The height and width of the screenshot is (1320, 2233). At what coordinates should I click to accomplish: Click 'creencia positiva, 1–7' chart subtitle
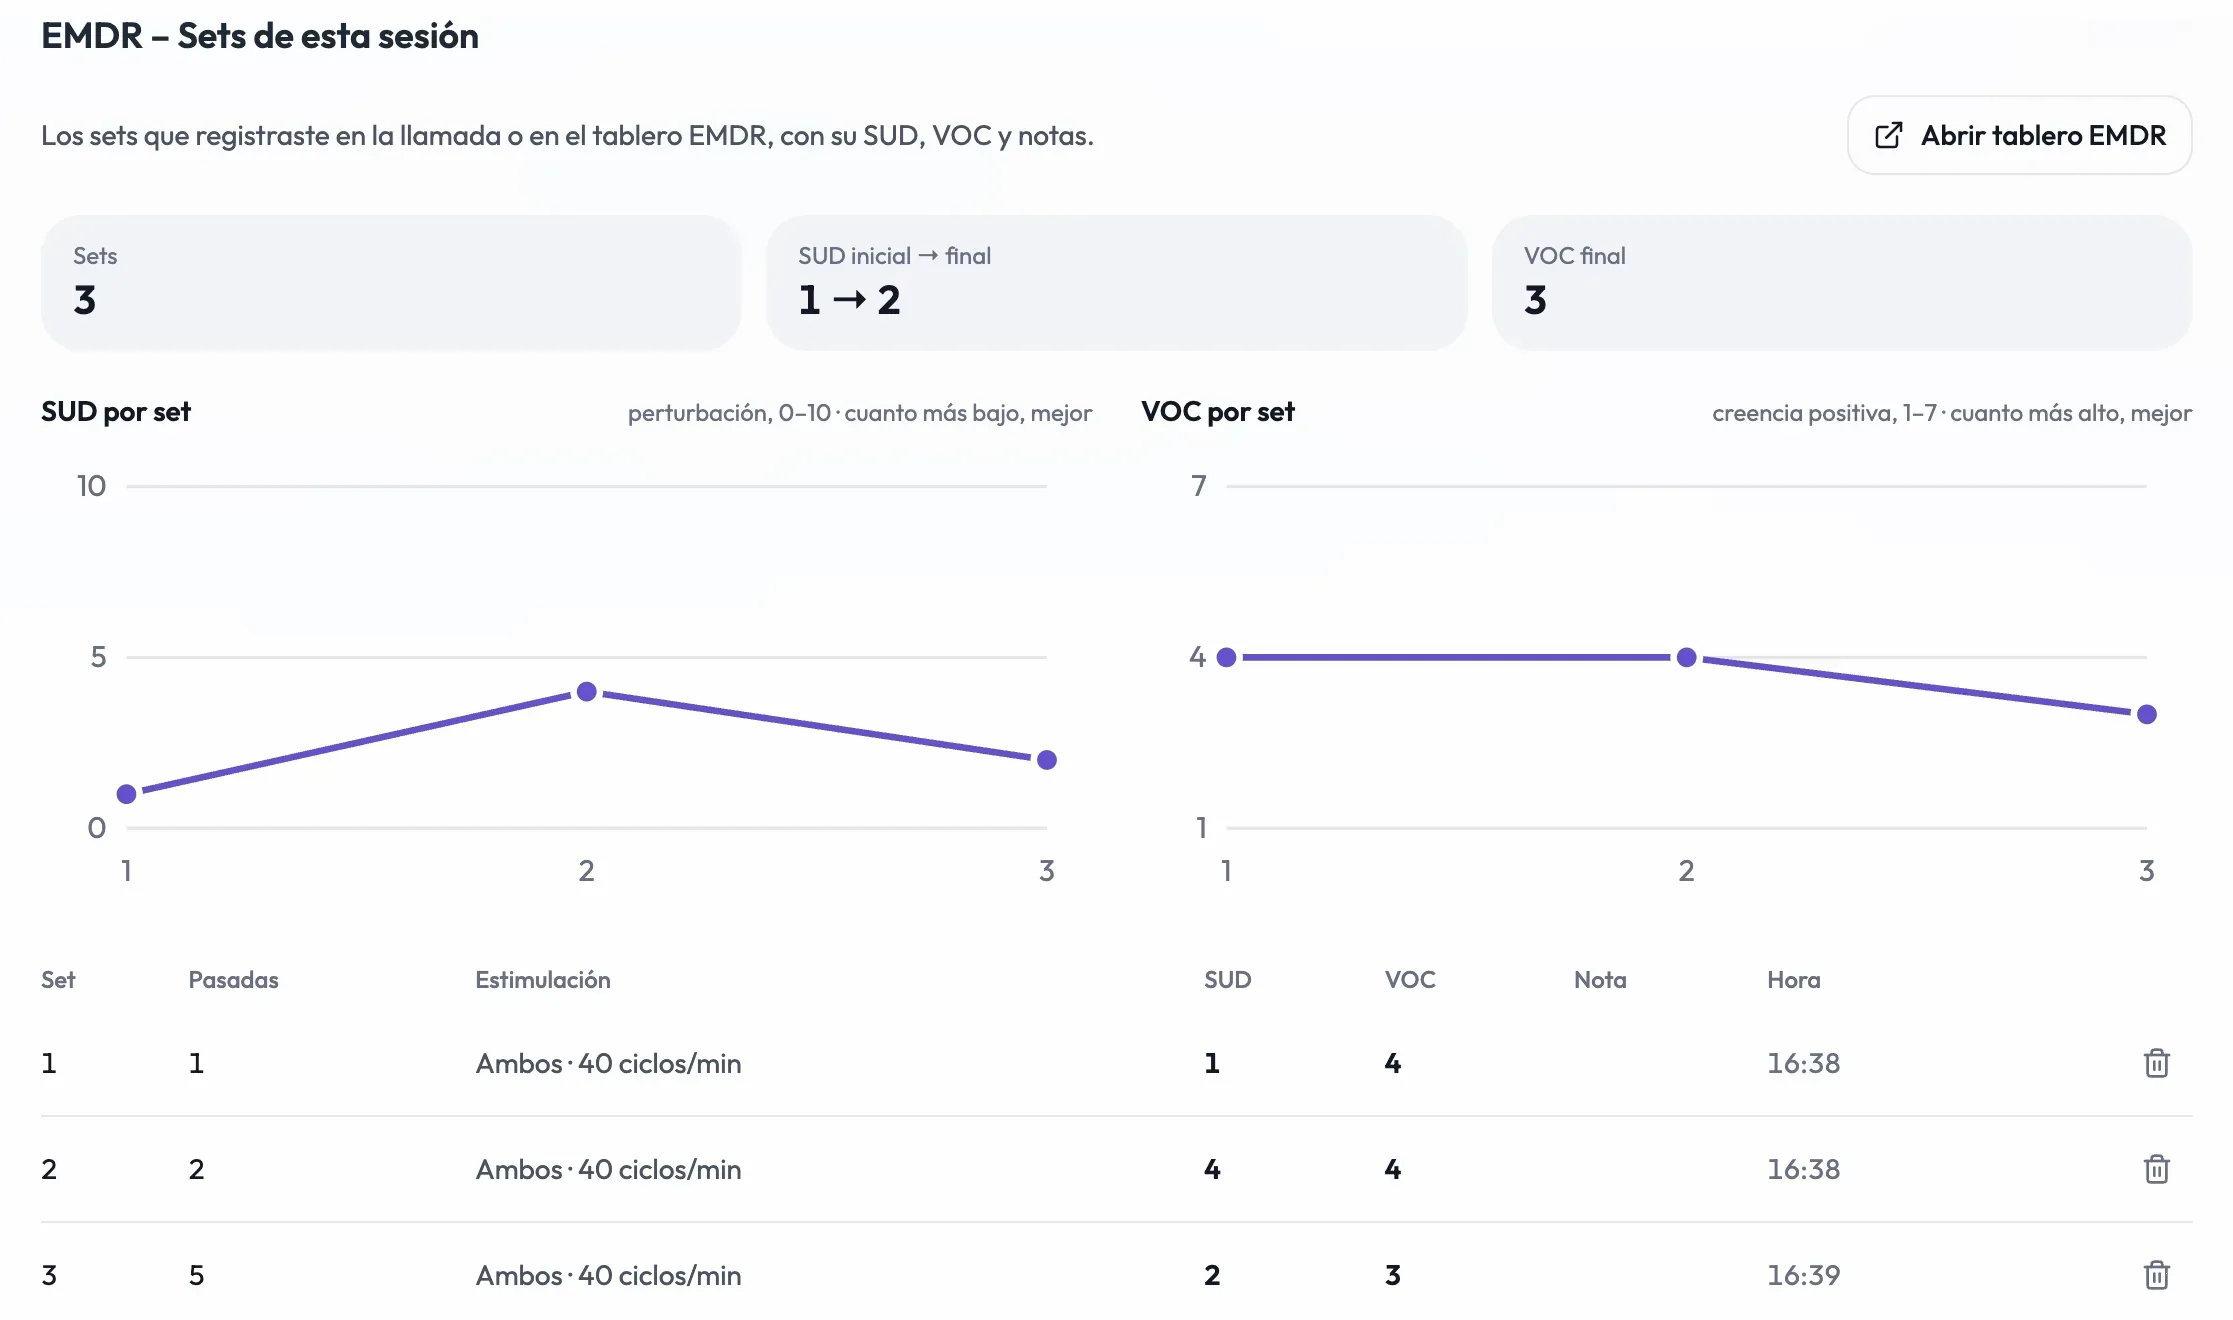[x=1952, y=413]
